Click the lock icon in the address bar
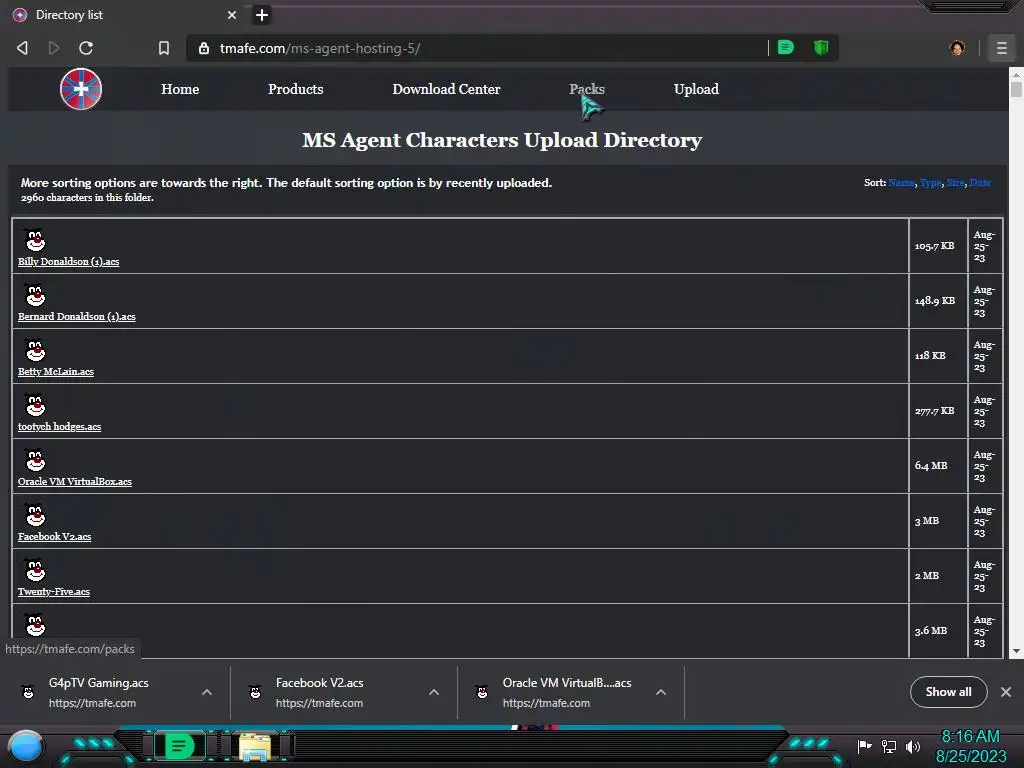The image size is (1024, 768). (x=204, y=48)
